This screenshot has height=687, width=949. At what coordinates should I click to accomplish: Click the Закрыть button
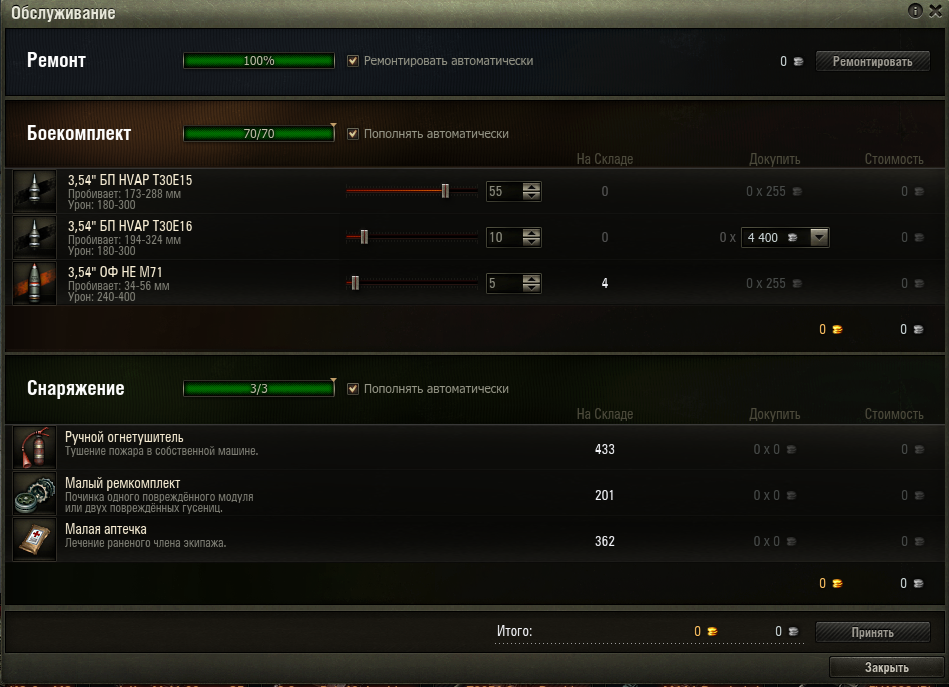[886, 667]
